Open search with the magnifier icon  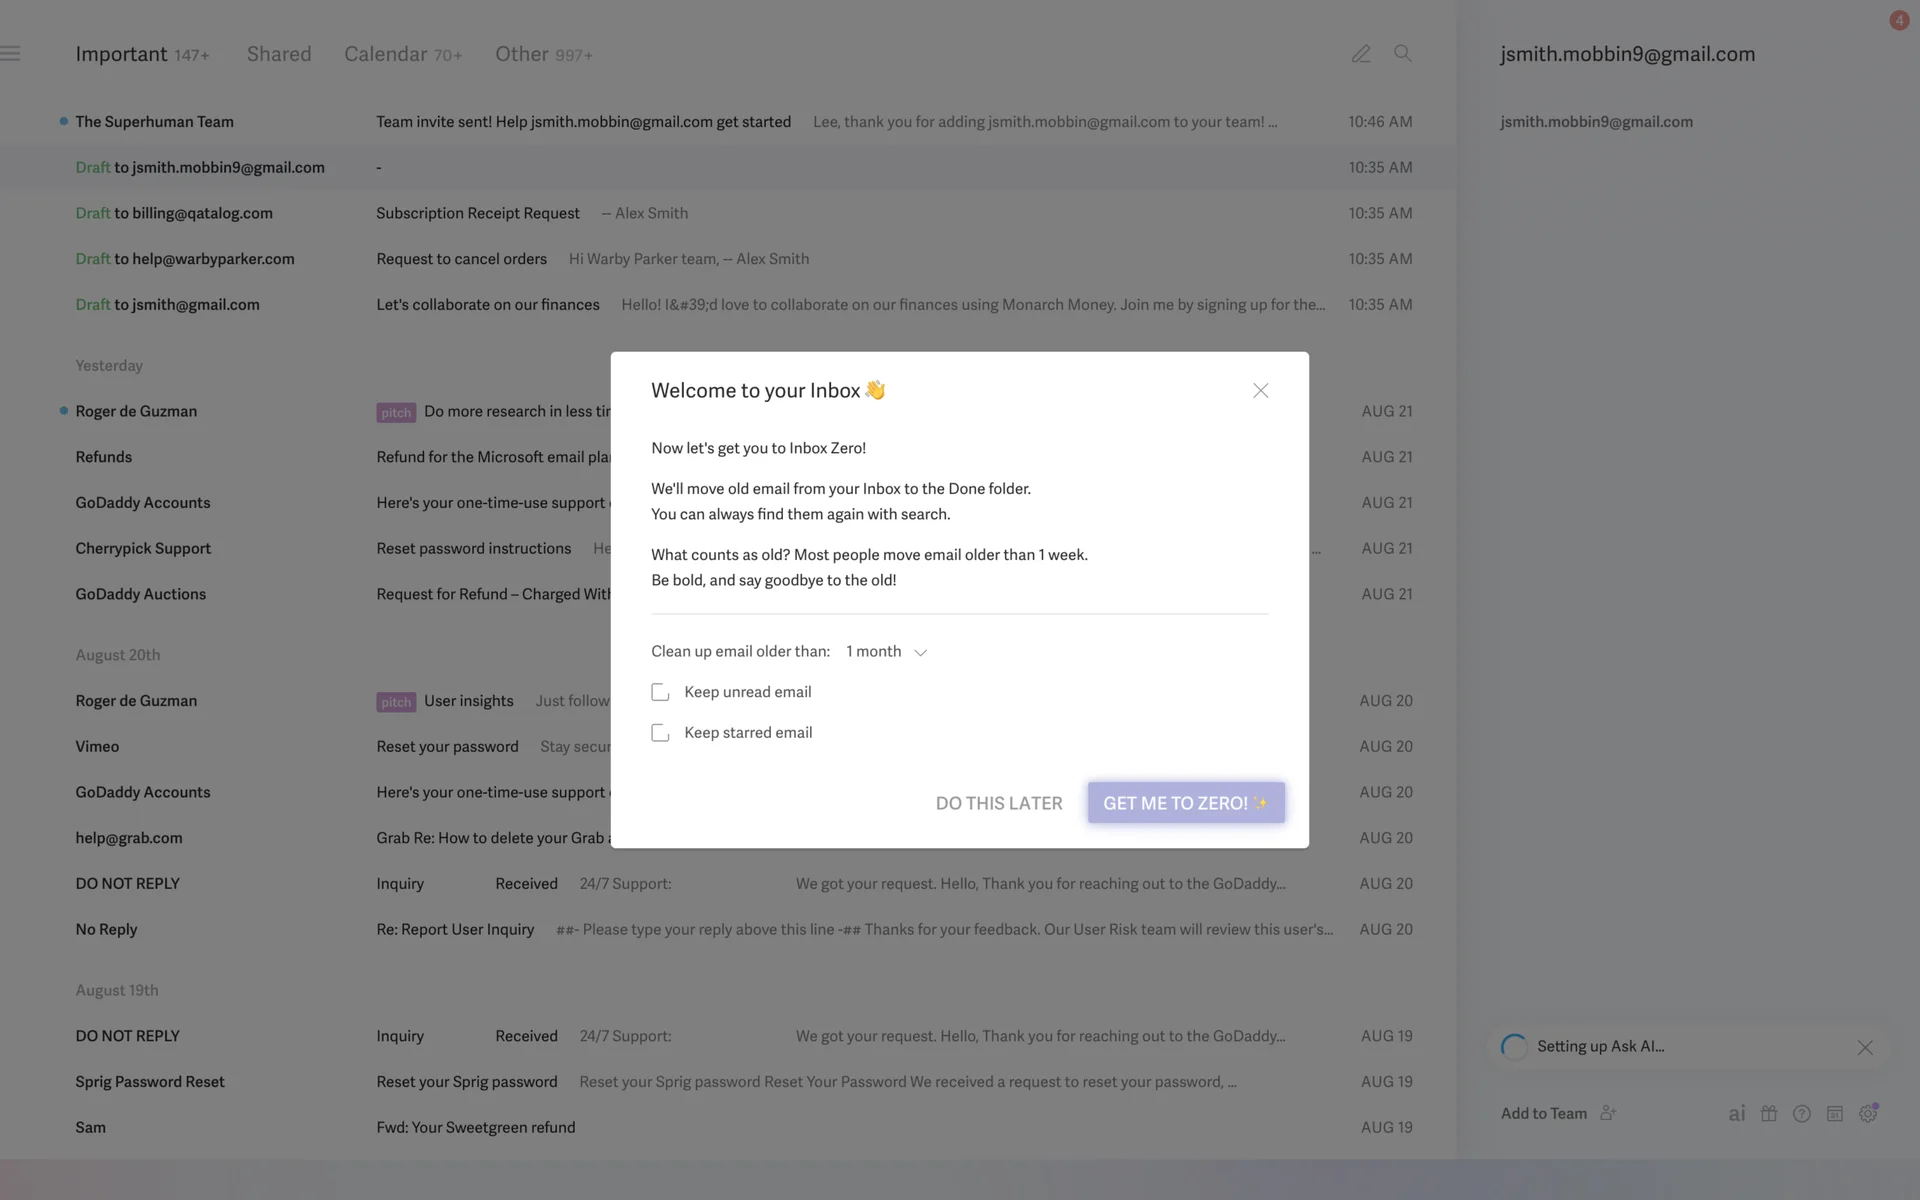coord(1403,54)
